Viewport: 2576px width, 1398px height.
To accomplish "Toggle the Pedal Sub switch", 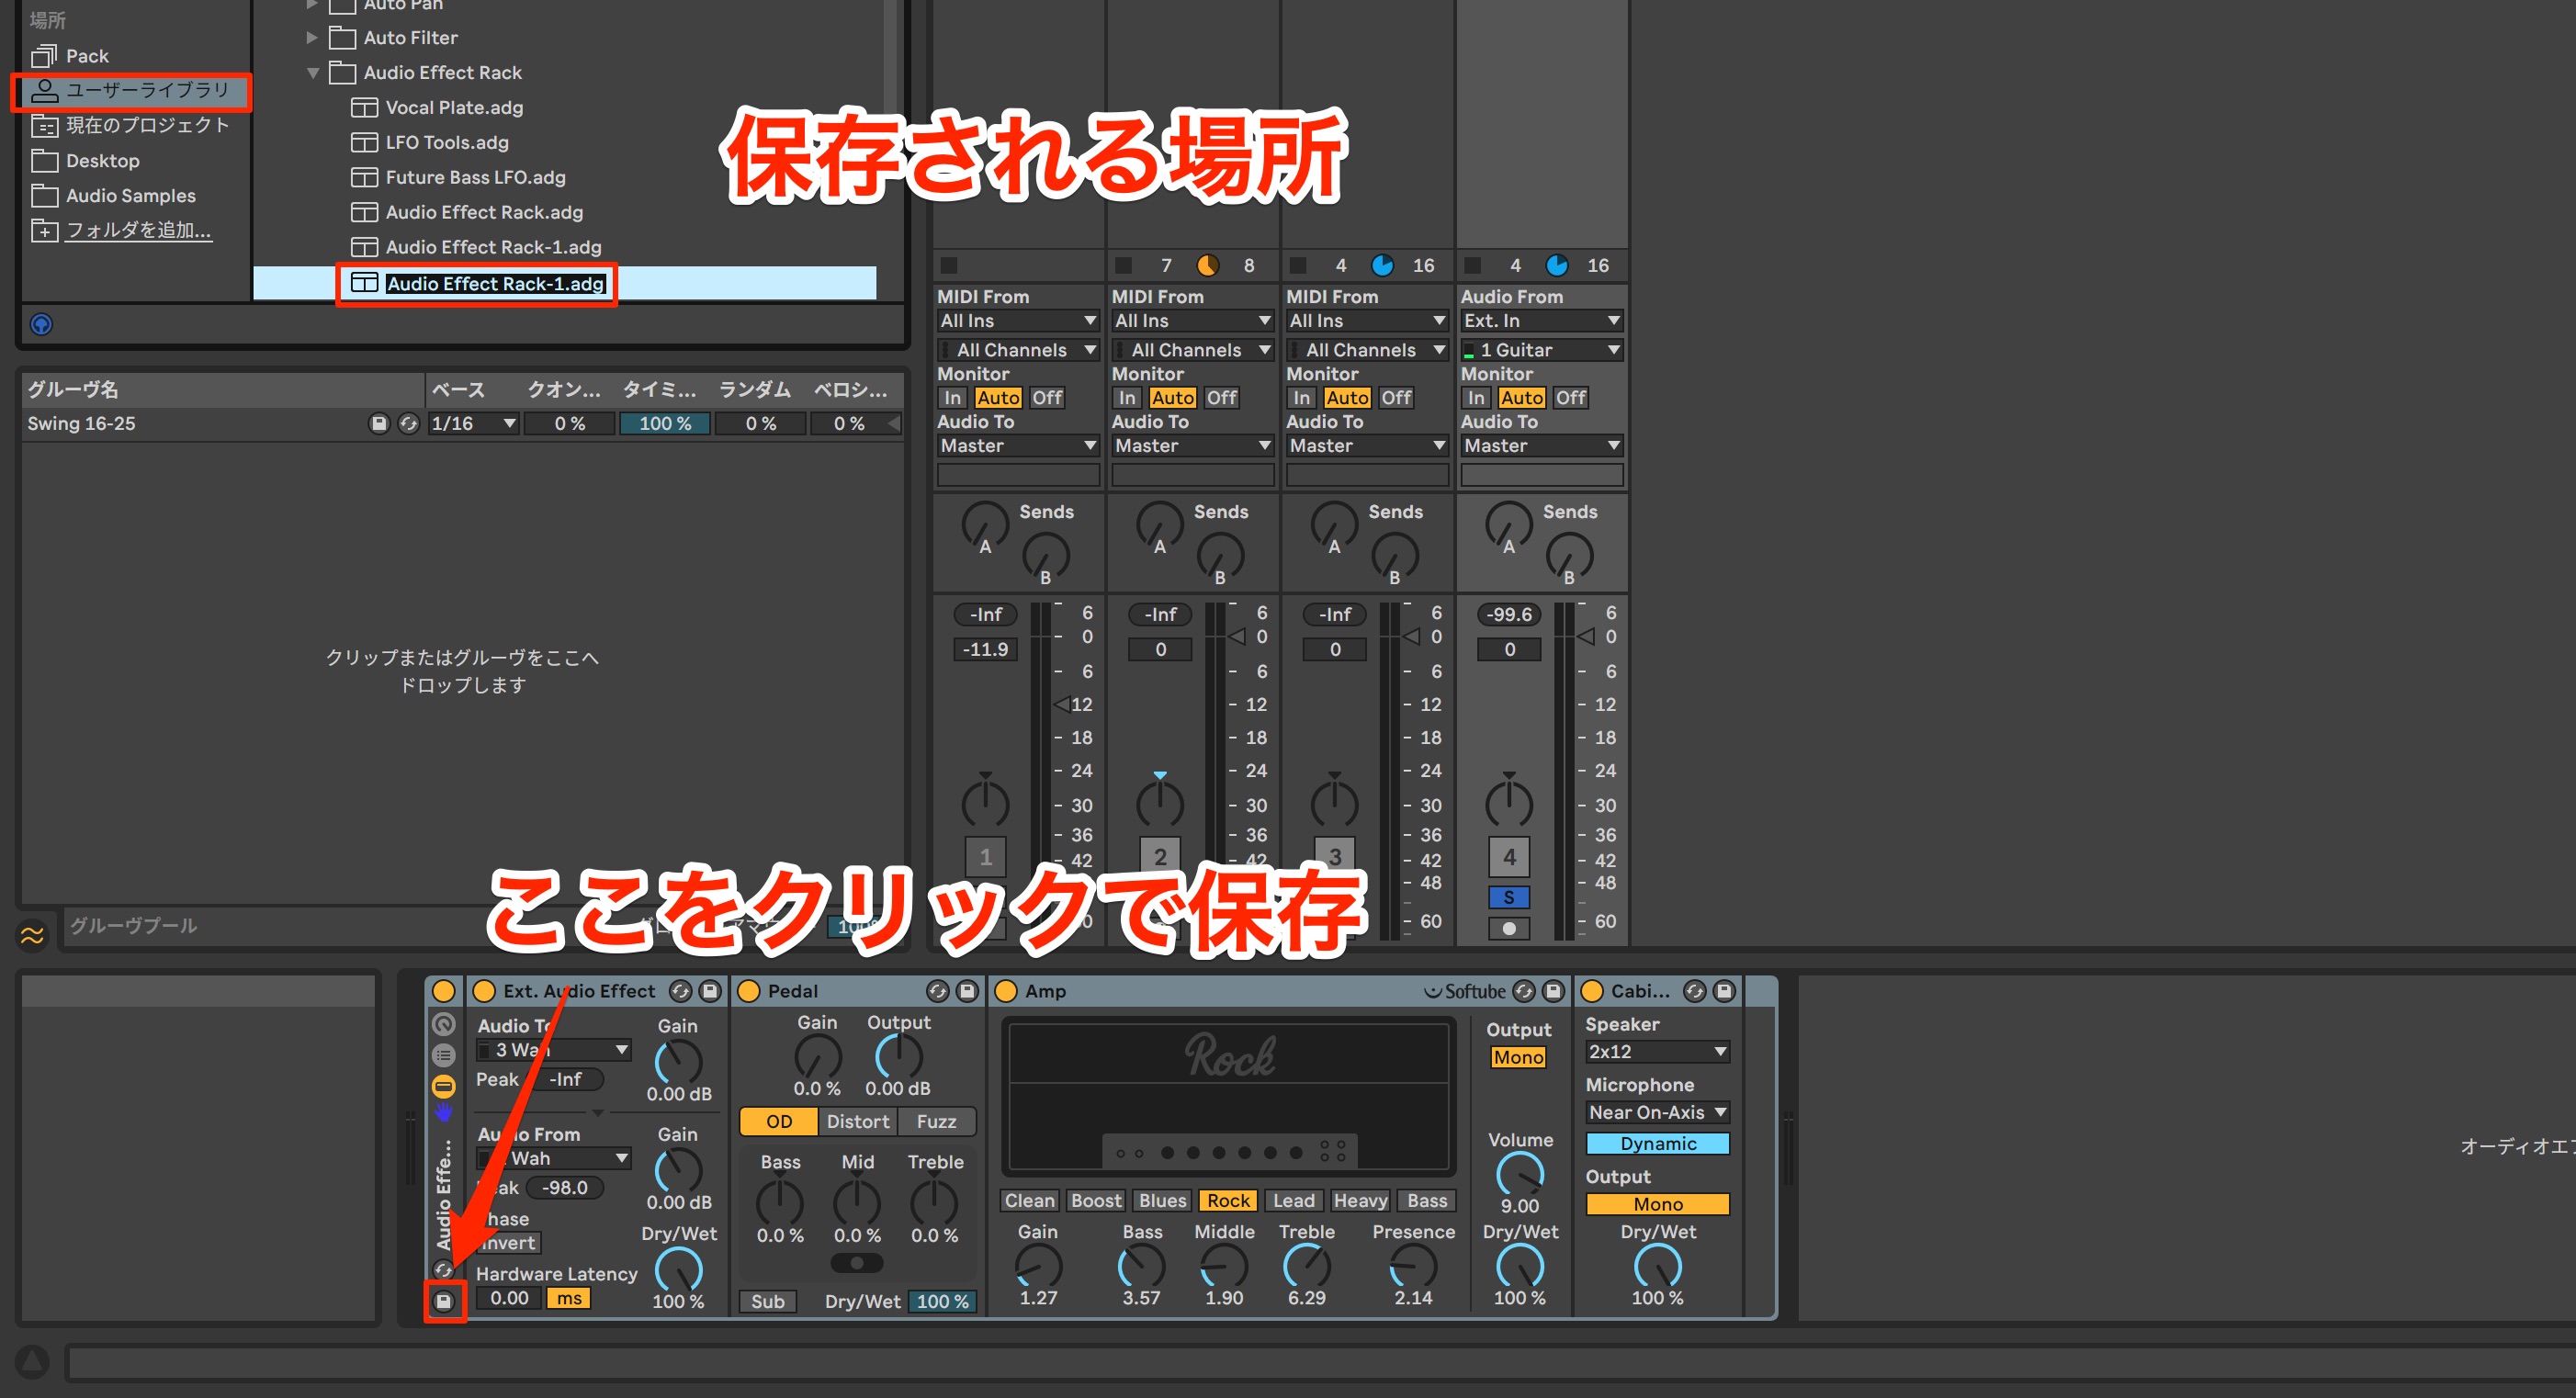I will pyautogui.click(x=768, y=1301).
